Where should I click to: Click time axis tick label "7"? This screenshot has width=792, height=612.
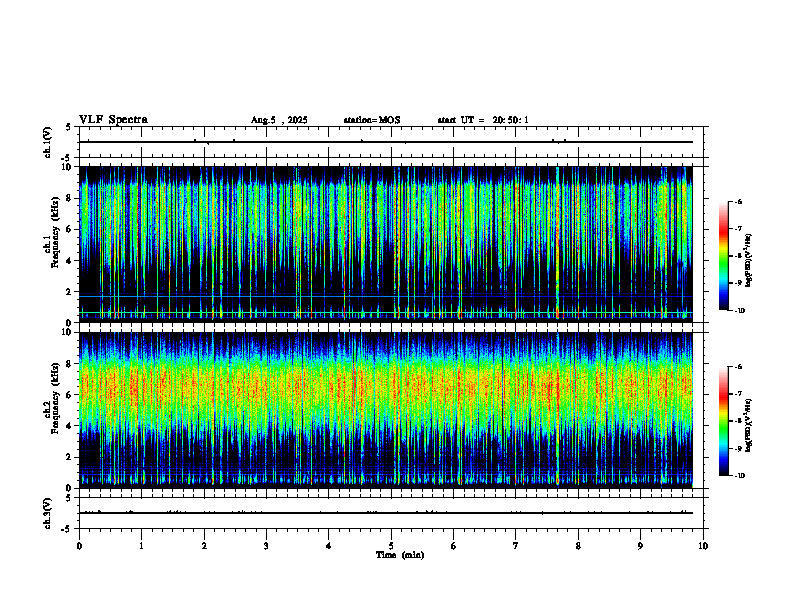pyautogui.click(x=515, y=546)
